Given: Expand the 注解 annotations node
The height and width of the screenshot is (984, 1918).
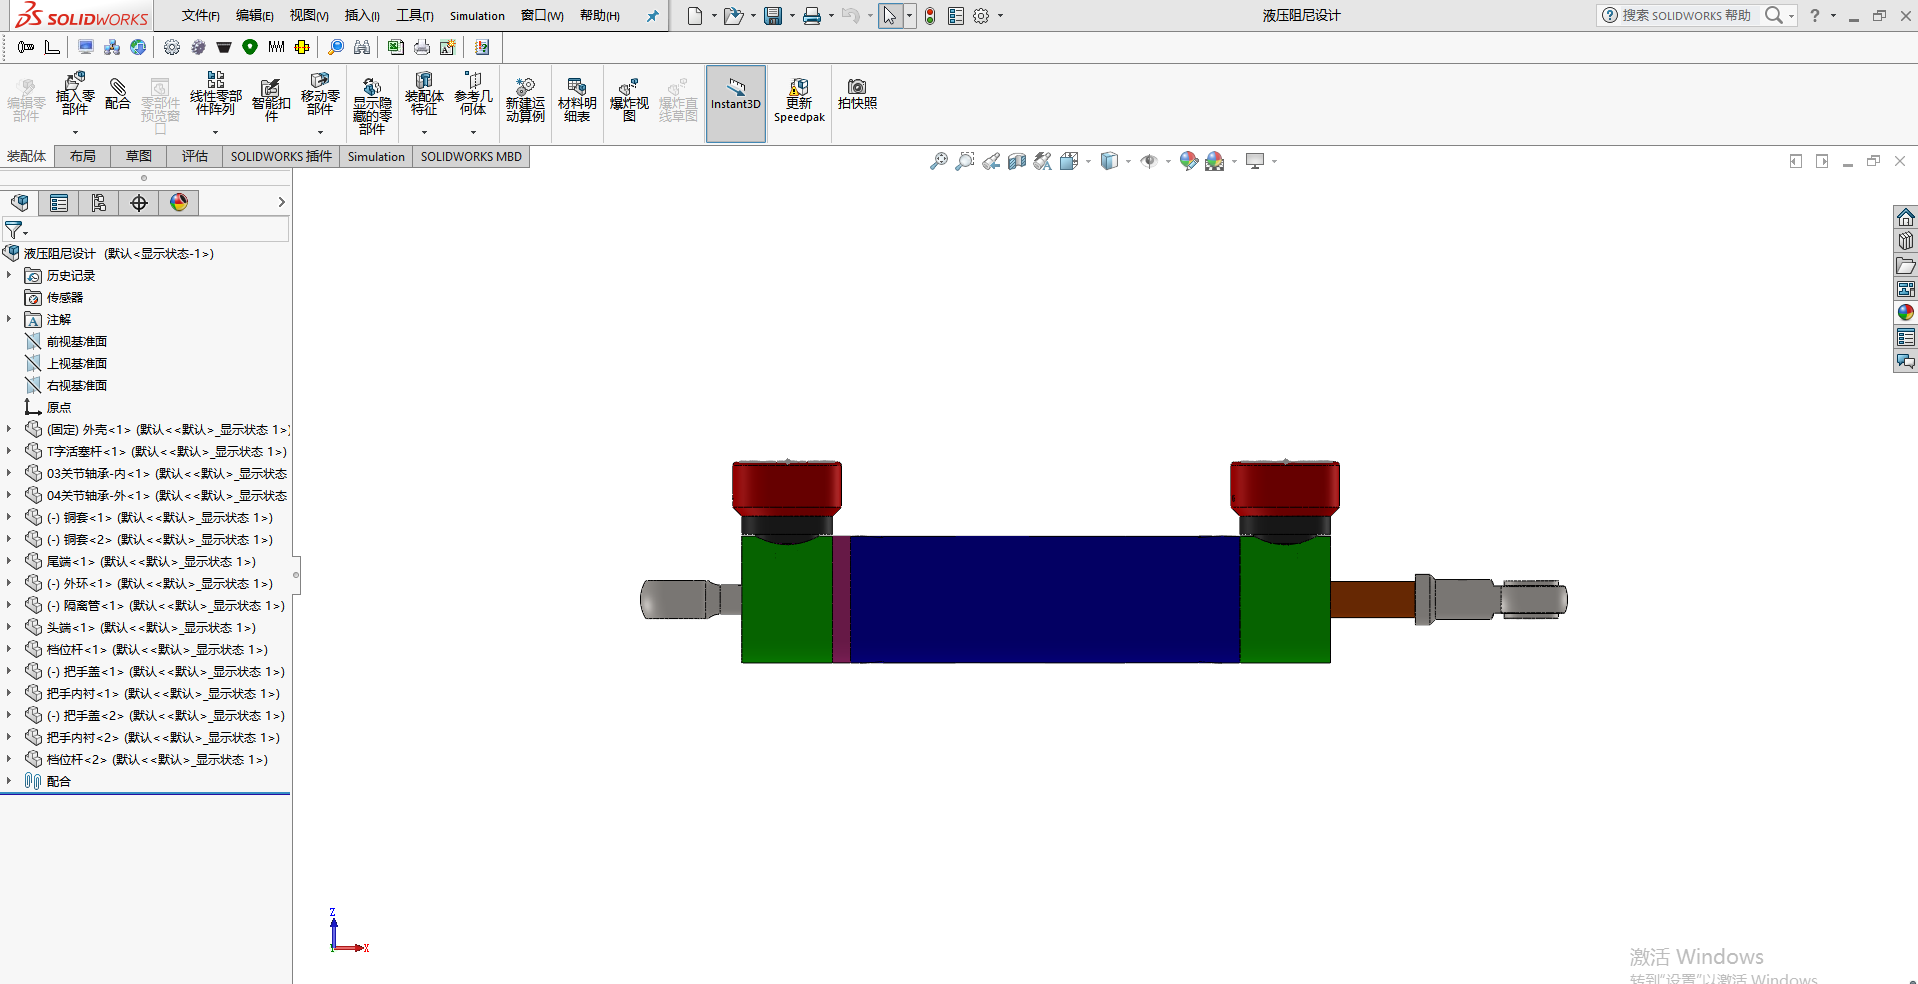Looking at the screenshot, I should (x=9, y=319).
